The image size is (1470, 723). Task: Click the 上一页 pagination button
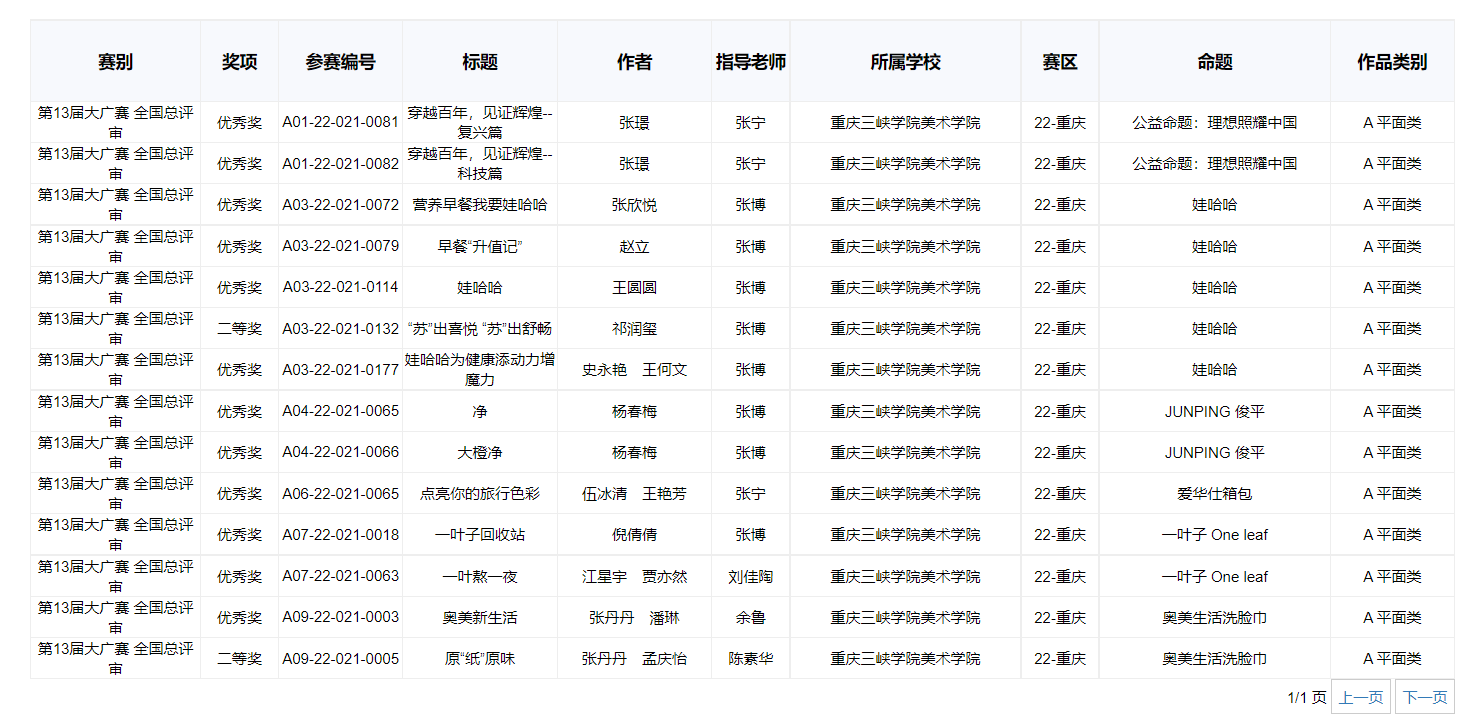coord(1361,697)
